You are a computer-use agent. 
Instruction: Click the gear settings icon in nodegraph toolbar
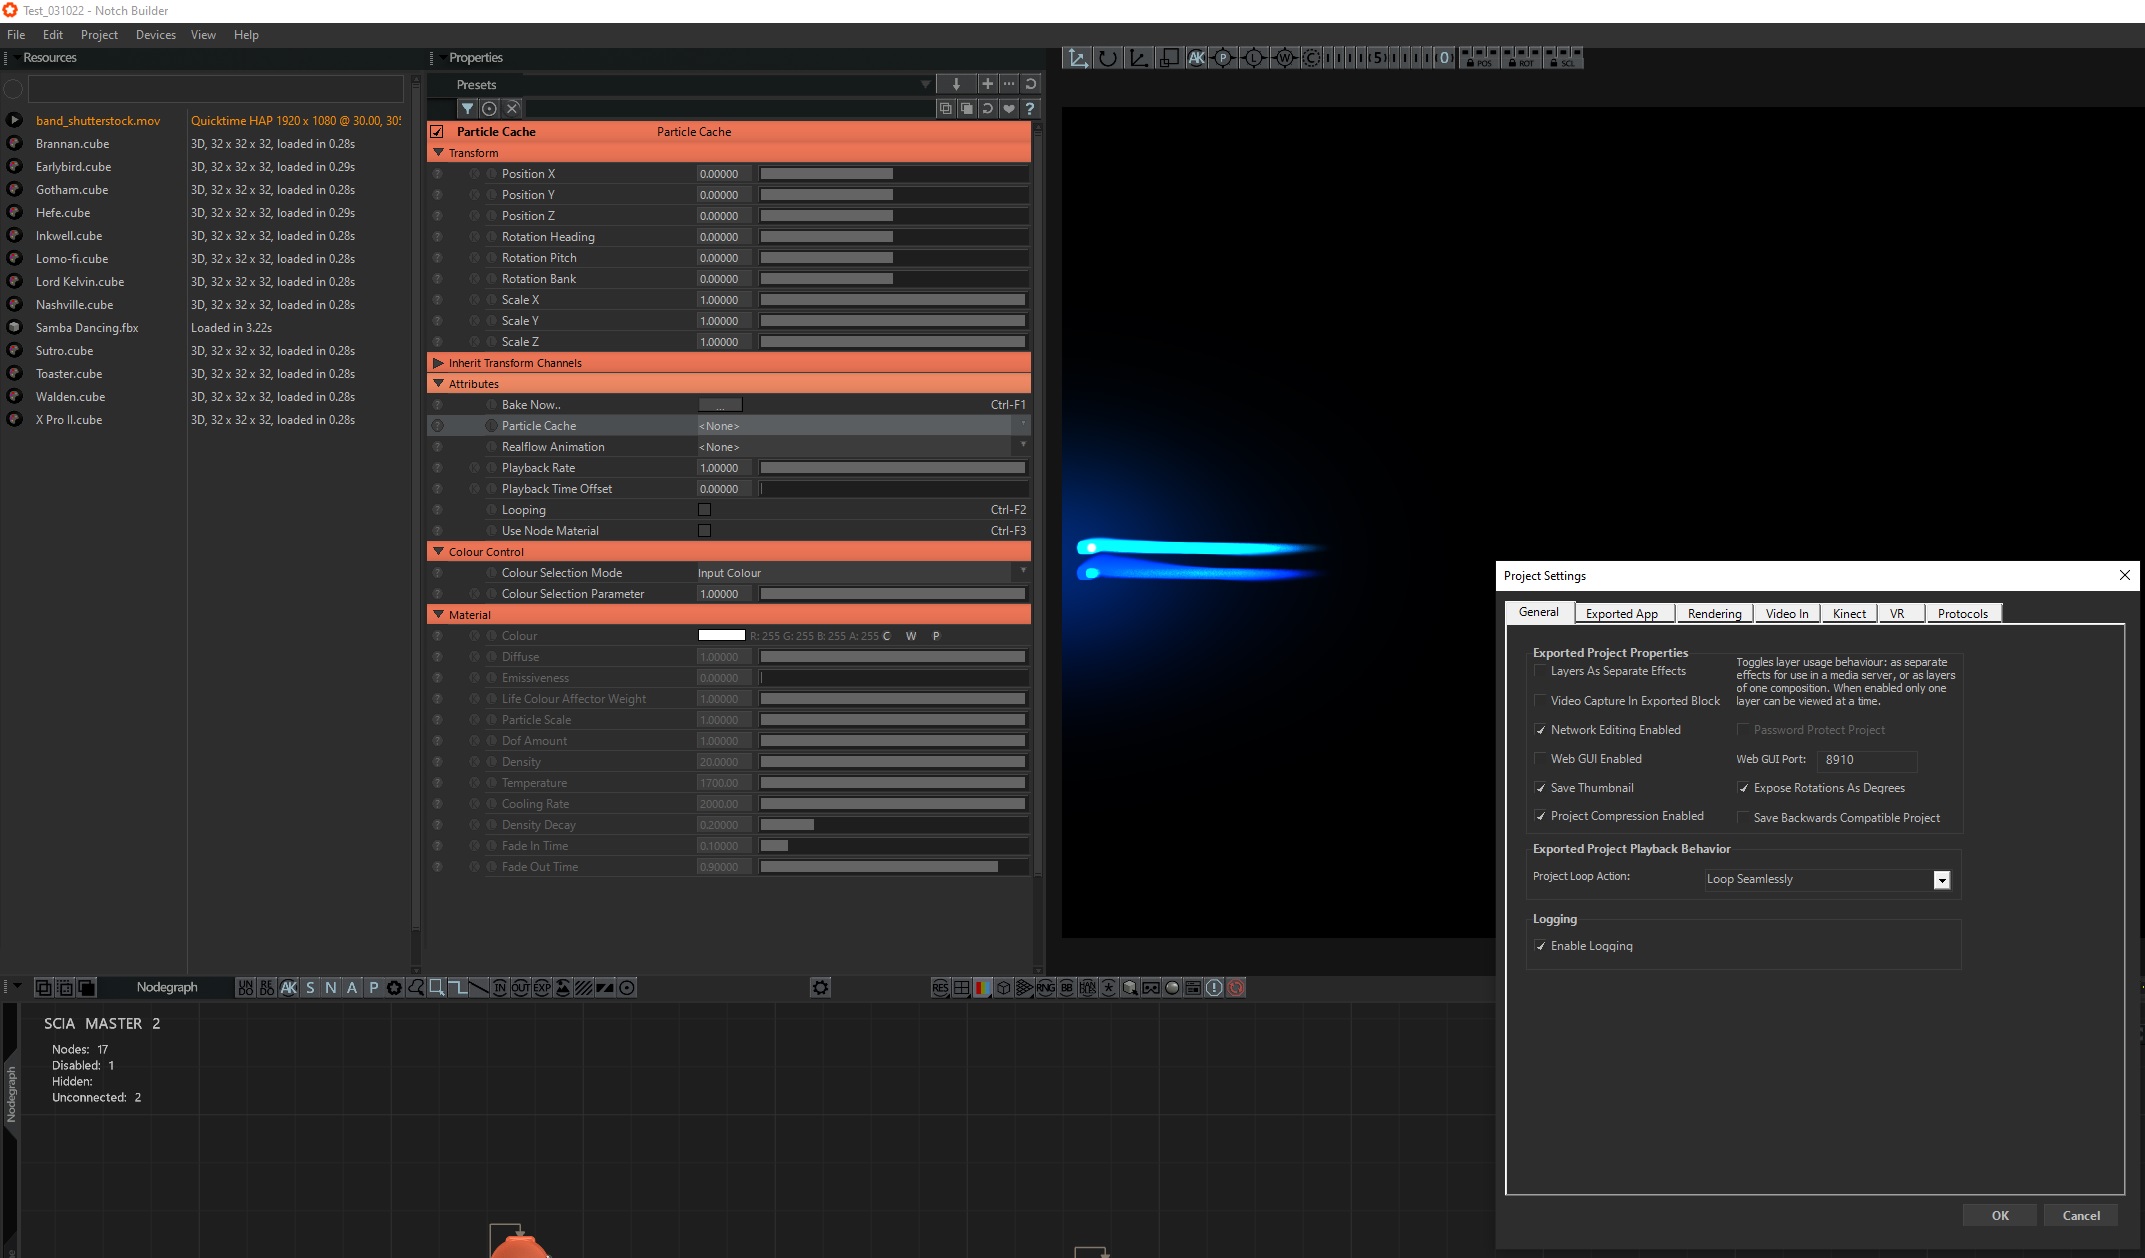click(820, 988)
